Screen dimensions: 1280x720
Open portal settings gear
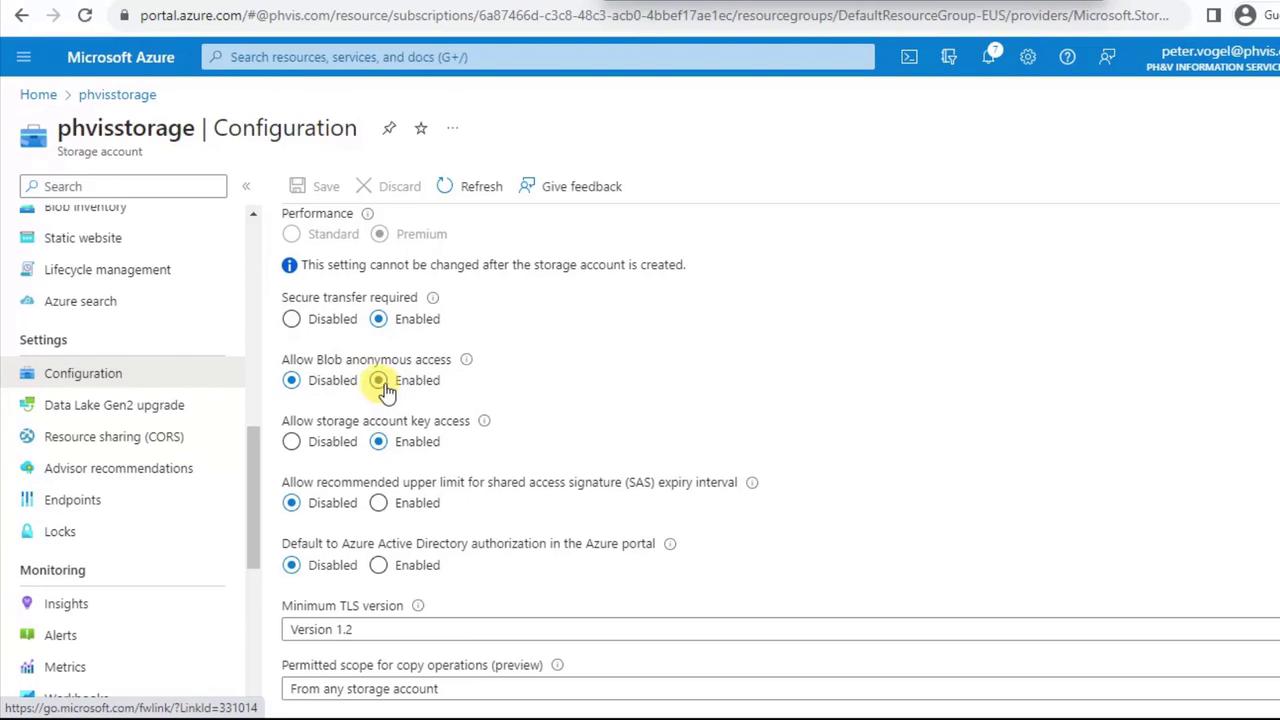[1028, 57]
